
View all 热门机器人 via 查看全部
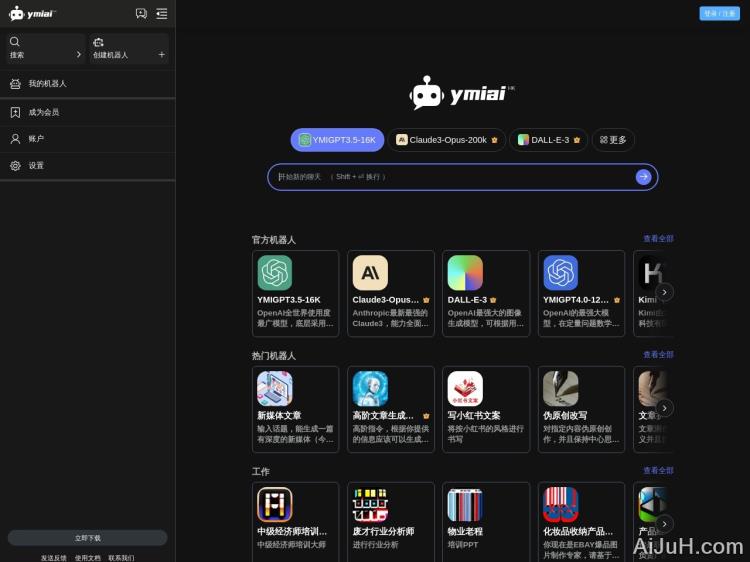point(658,355)
